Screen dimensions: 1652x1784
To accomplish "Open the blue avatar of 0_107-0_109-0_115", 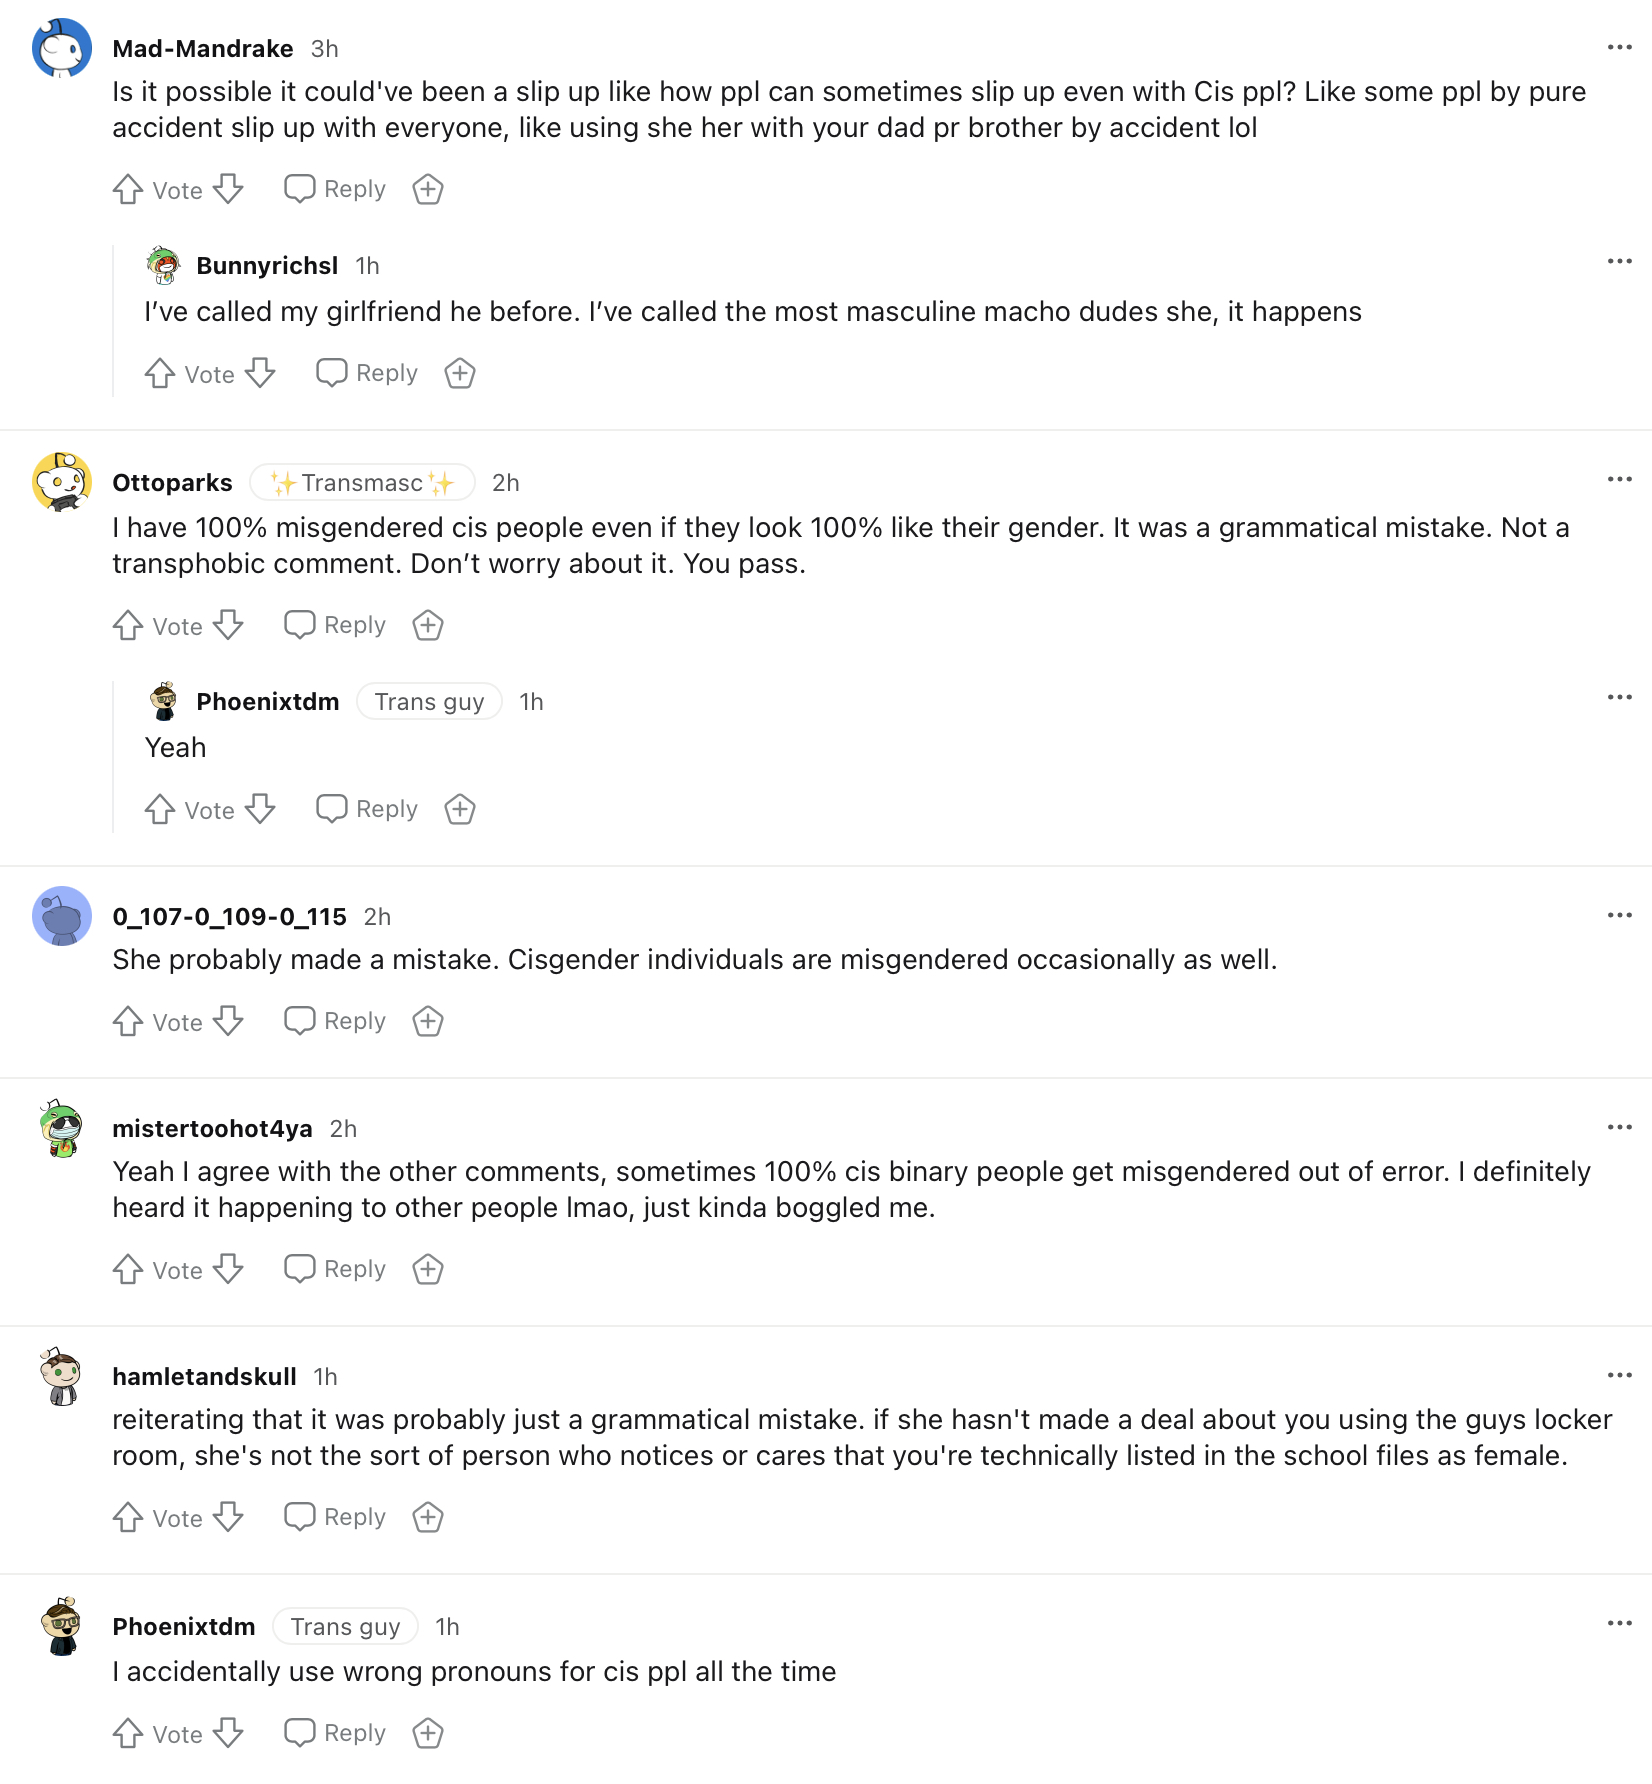I will click(x=62, y=916).
